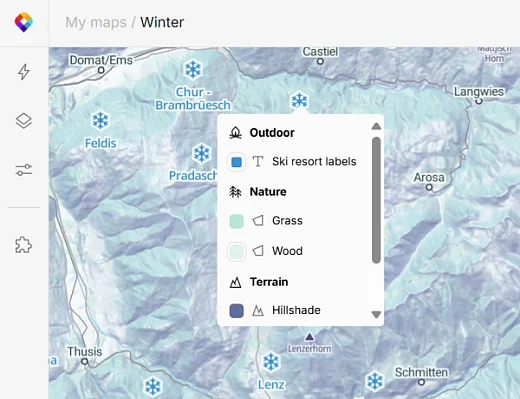Screen dimensions: 520x399
Task: Click the Feldis ski resort label
Action: click(x=100, y=143)
